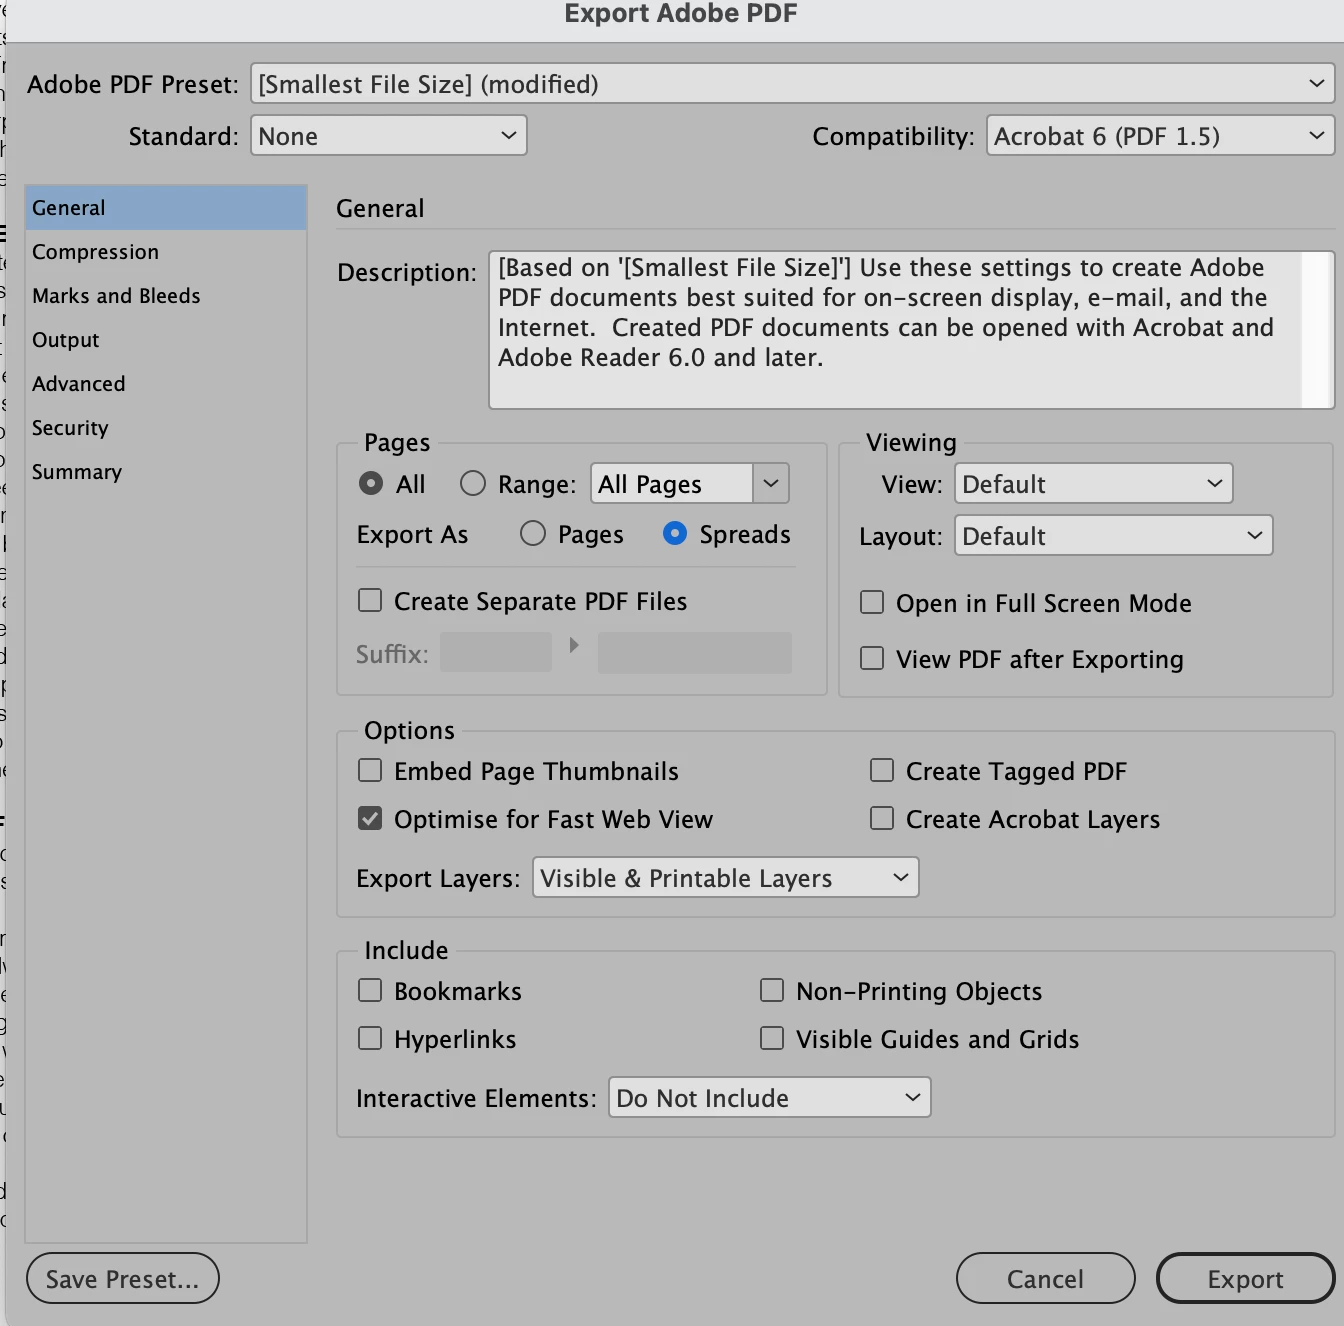Select the All pages radio button

point(371,484)
